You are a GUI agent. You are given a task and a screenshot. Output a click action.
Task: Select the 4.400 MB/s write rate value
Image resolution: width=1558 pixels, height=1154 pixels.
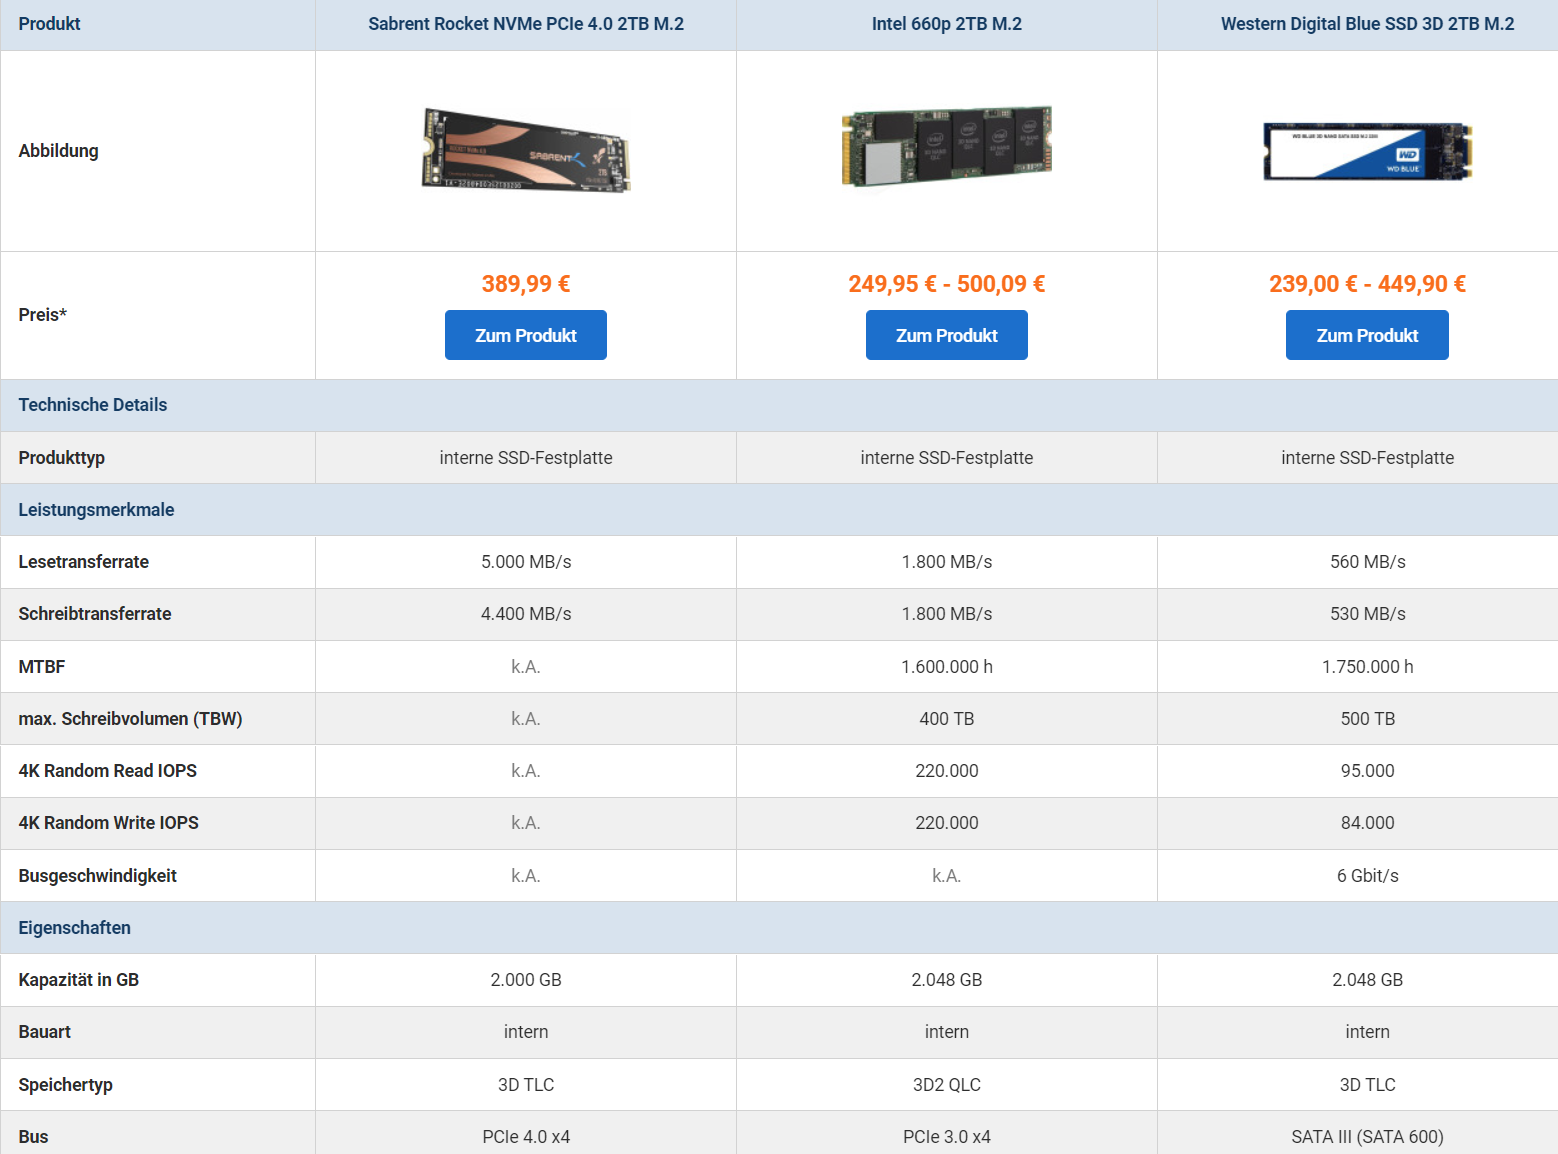coord(526,614)
